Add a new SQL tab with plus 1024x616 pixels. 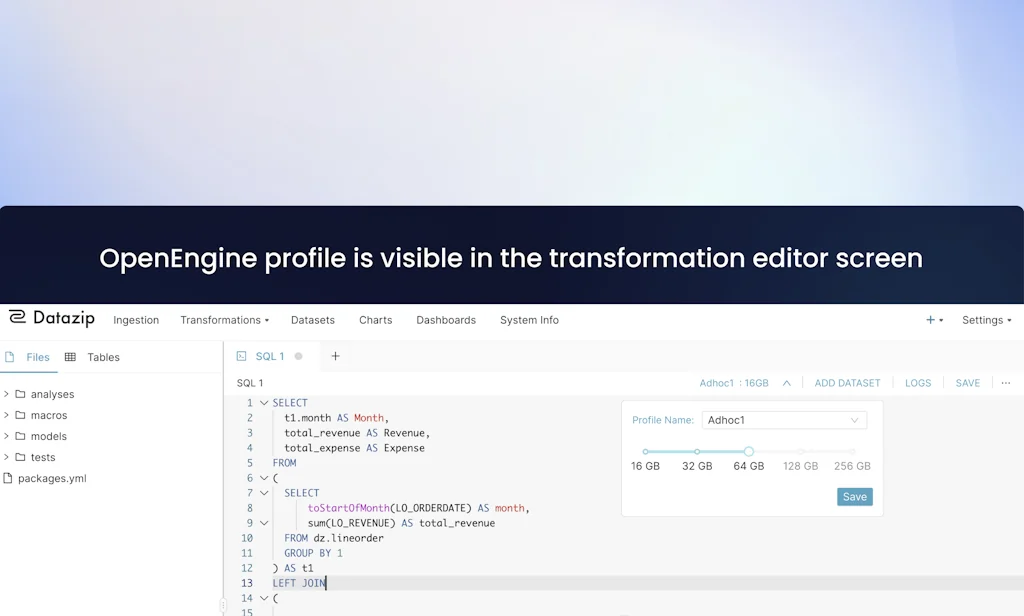point(335,356)
